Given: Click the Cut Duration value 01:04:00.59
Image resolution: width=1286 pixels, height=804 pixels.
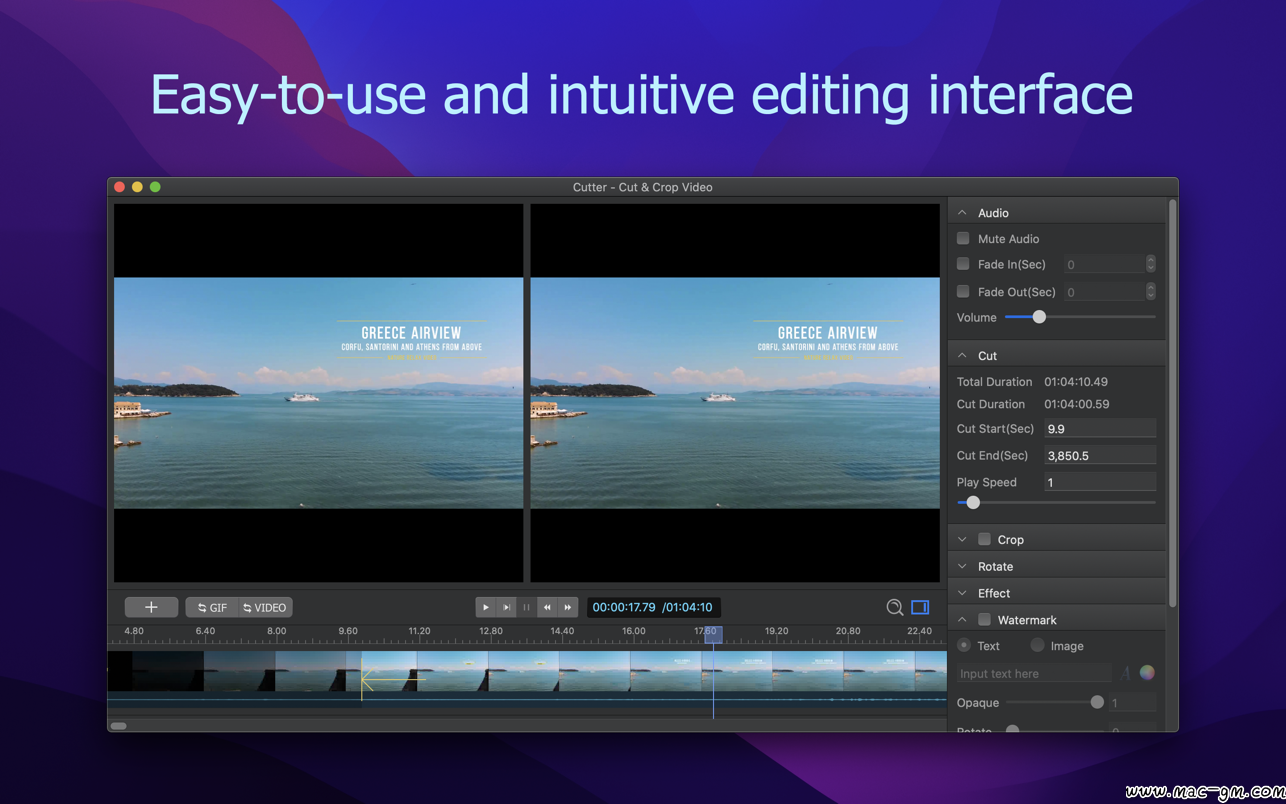Looking at the screenshot, I should [1076, 404].
